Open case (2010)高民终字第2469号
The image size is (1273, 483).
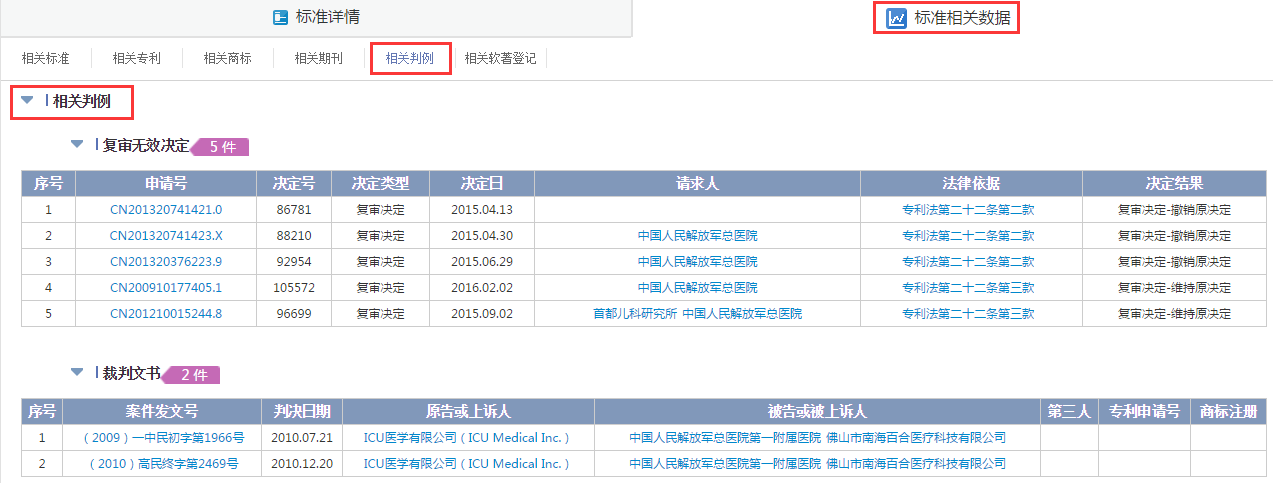(x=163, y=464)
